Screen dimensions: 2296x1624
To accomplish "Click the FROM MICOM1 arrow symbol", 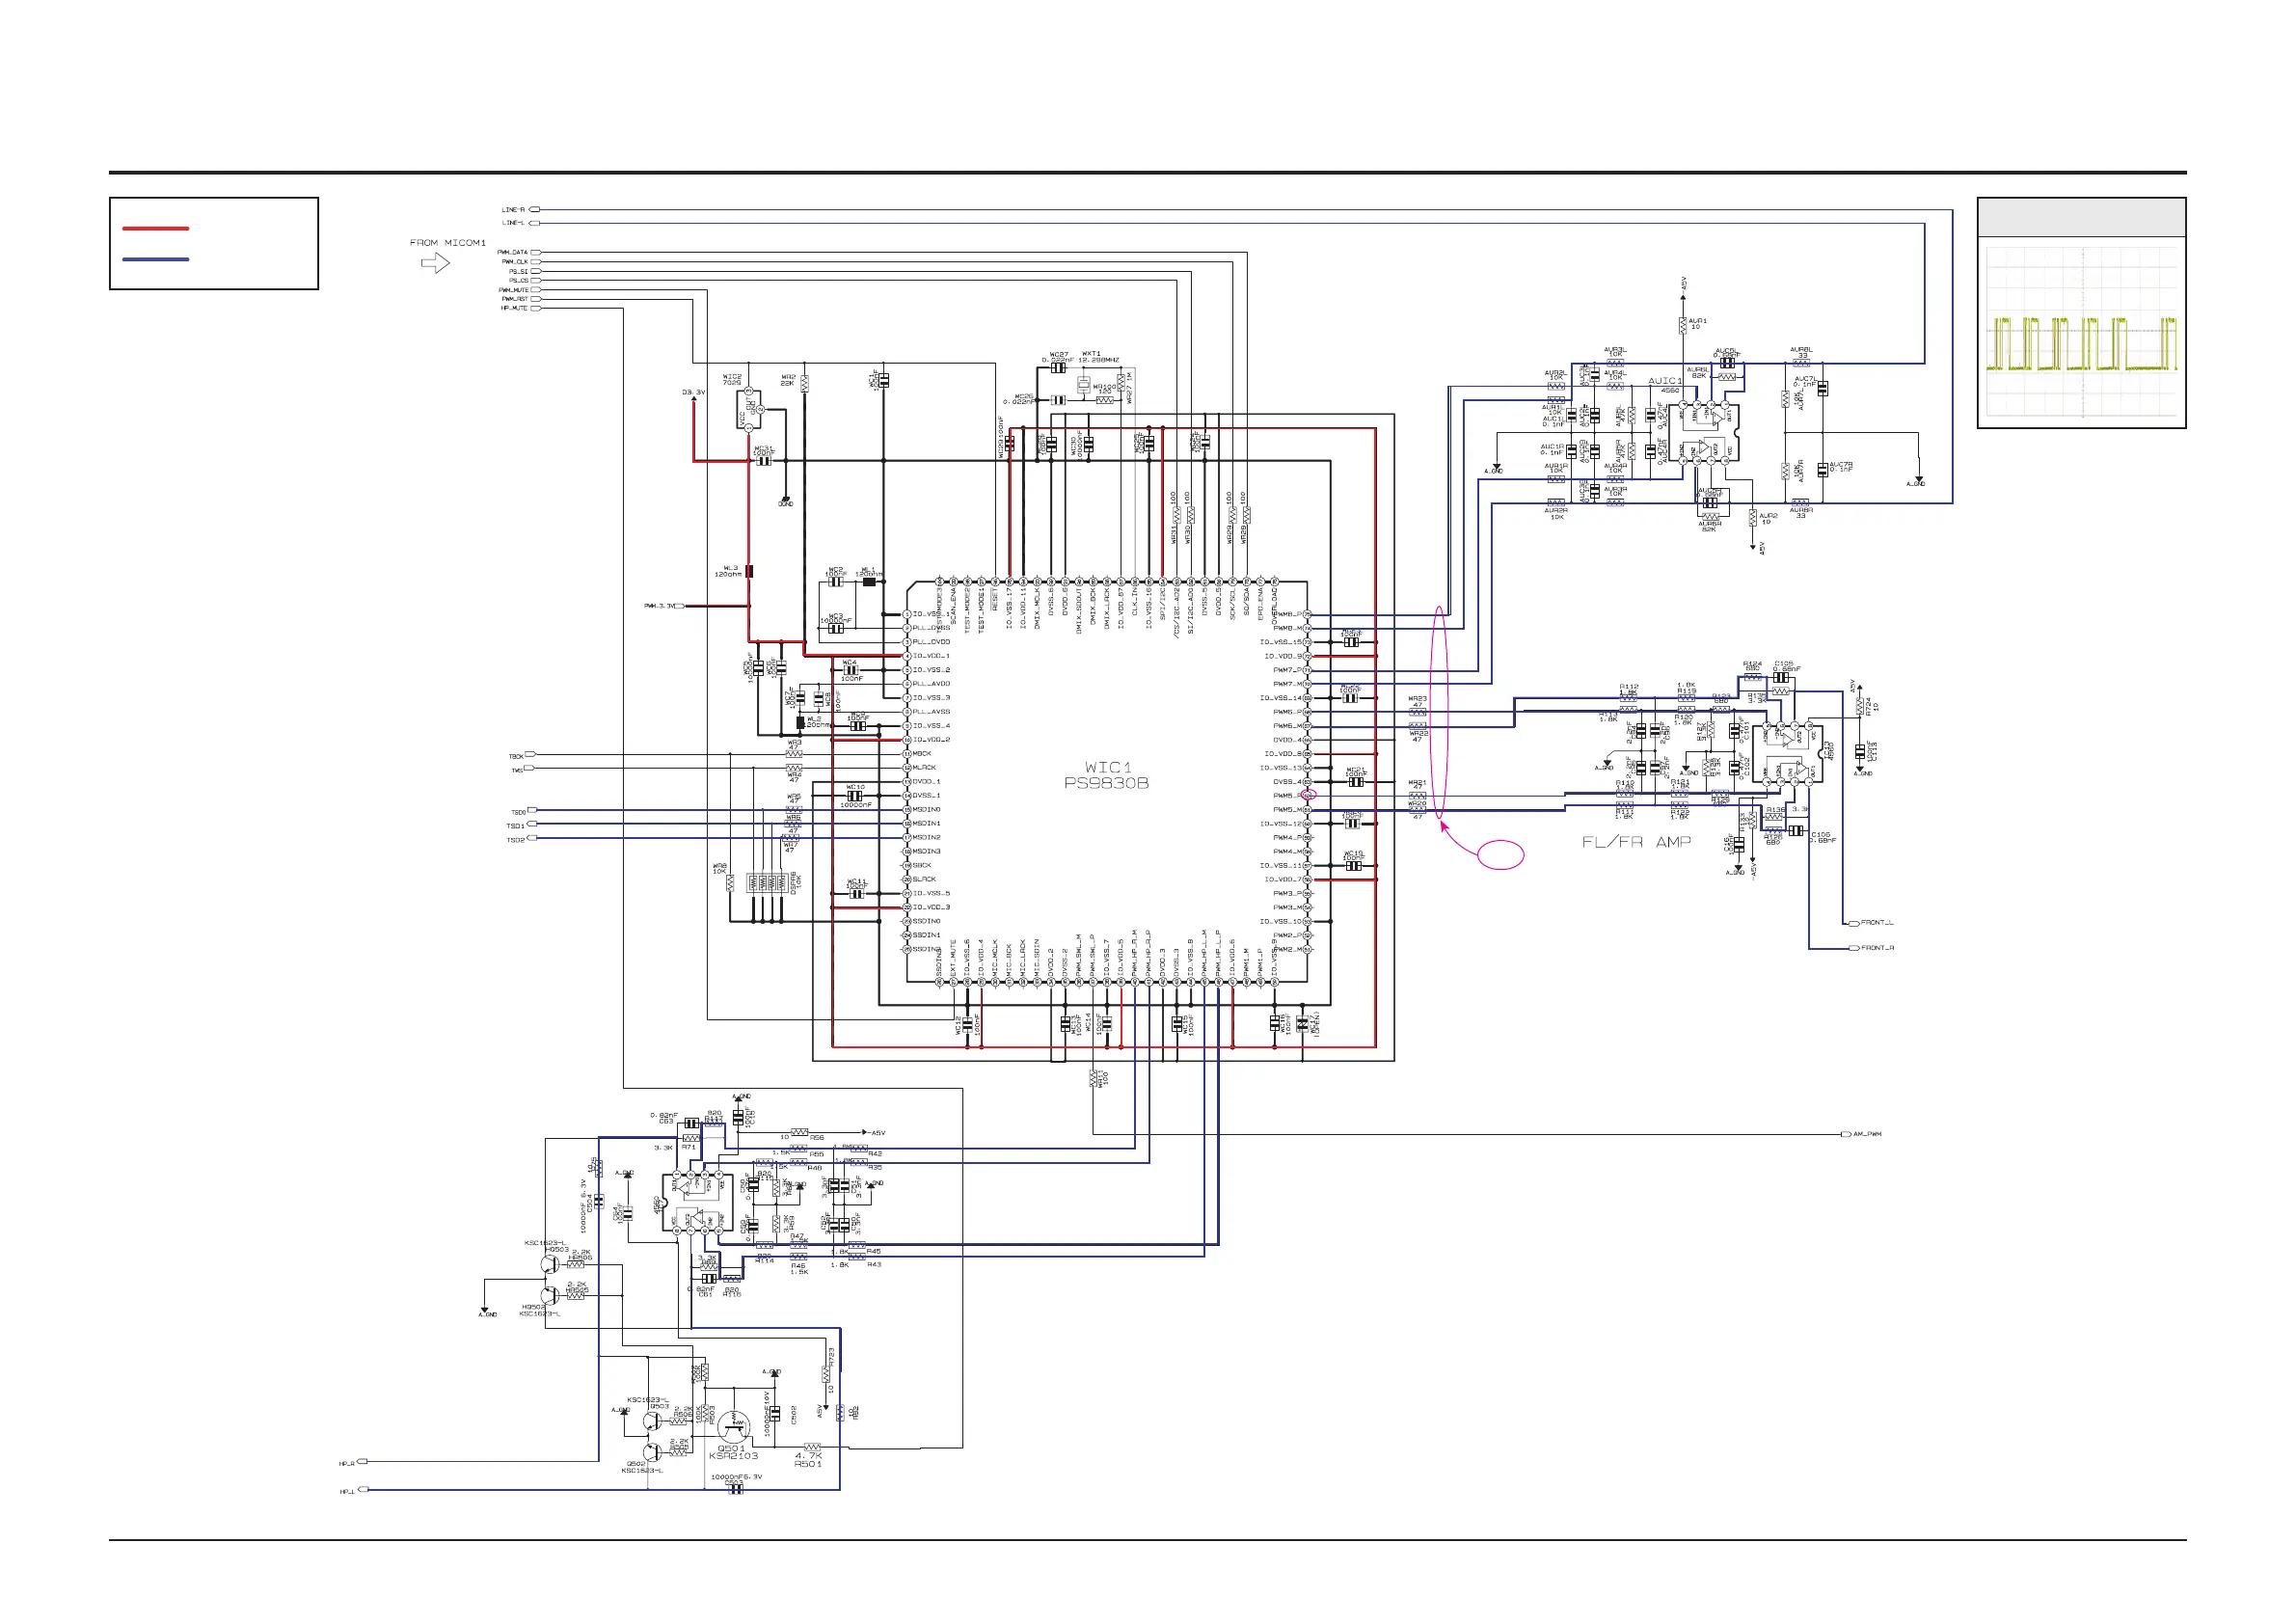I will click(435, 263).
